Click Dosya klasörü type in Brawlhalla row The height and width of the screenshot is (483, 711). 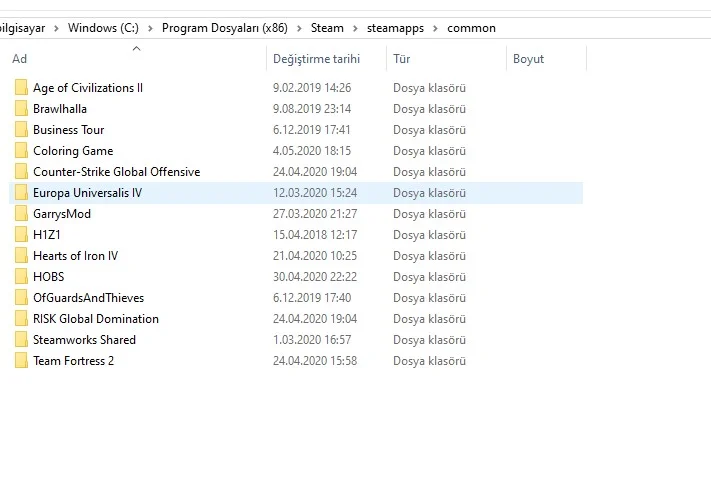pos(429,109)
